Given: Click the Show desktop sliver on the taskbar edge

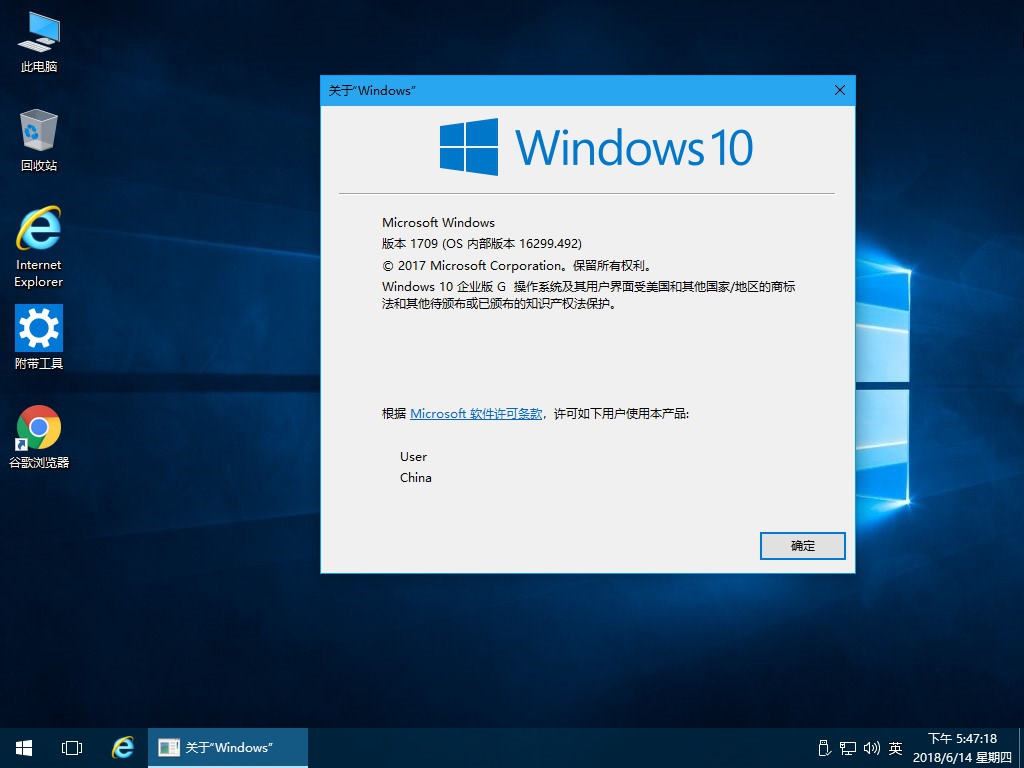Looking at the screenshot, I should click(1021, 748).
